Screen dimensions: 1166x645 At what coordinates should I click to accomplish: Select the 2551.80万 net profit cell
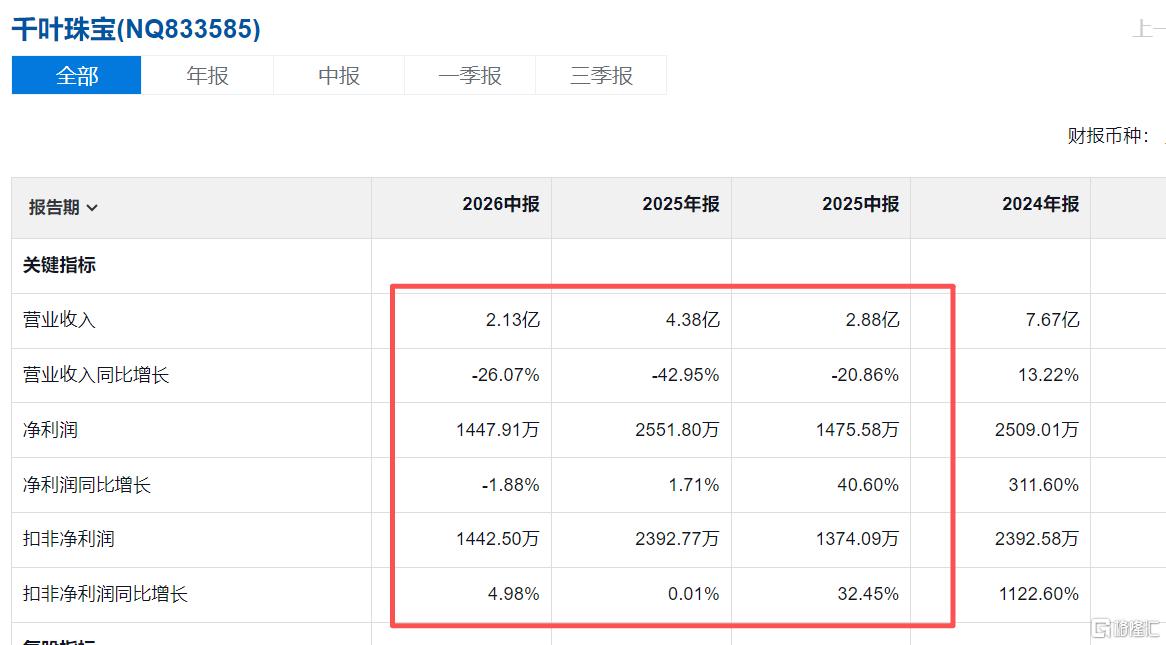(677, 429)
